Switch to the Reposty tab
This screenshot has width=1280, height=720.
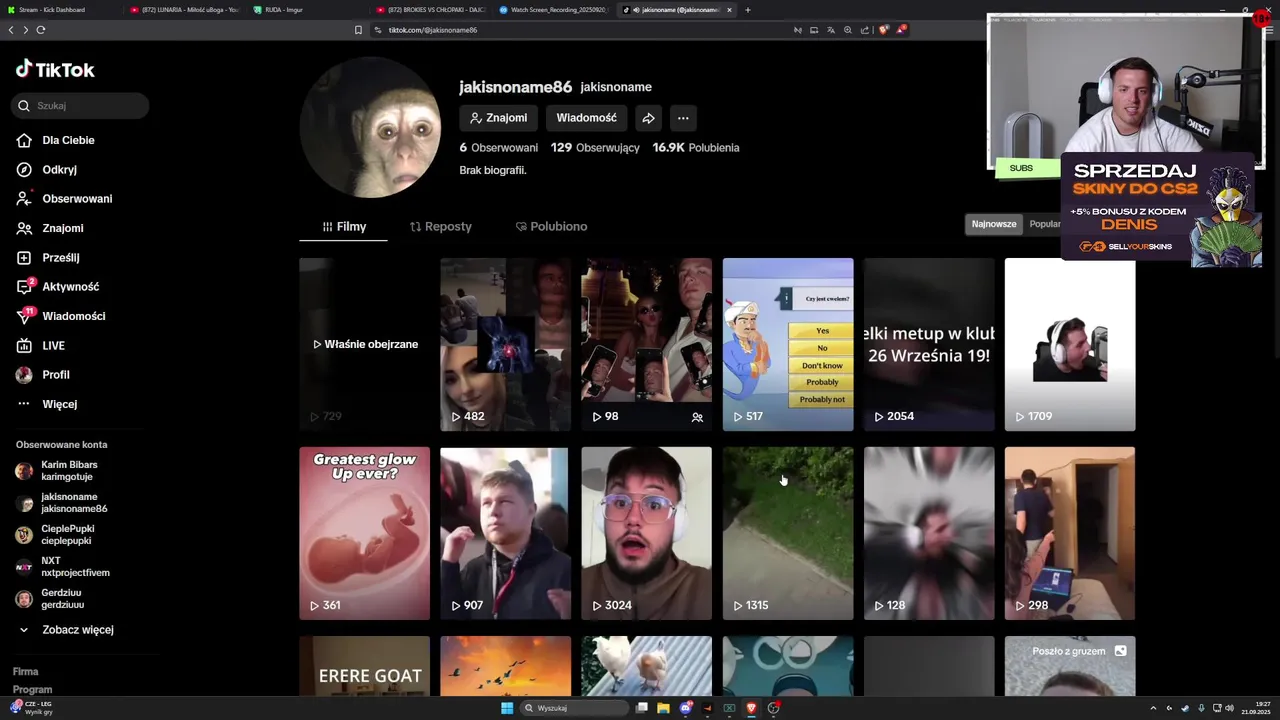440,227
